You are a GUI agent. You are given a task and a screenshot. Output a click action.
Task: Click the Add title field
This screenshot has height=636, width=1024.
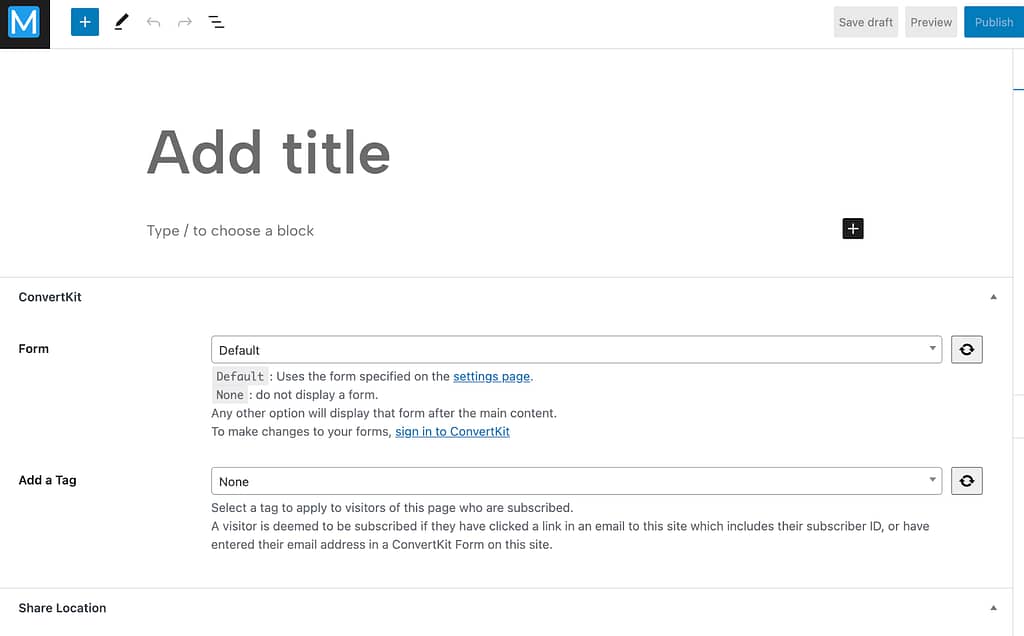pyautogui.click(x=268, y=153)
